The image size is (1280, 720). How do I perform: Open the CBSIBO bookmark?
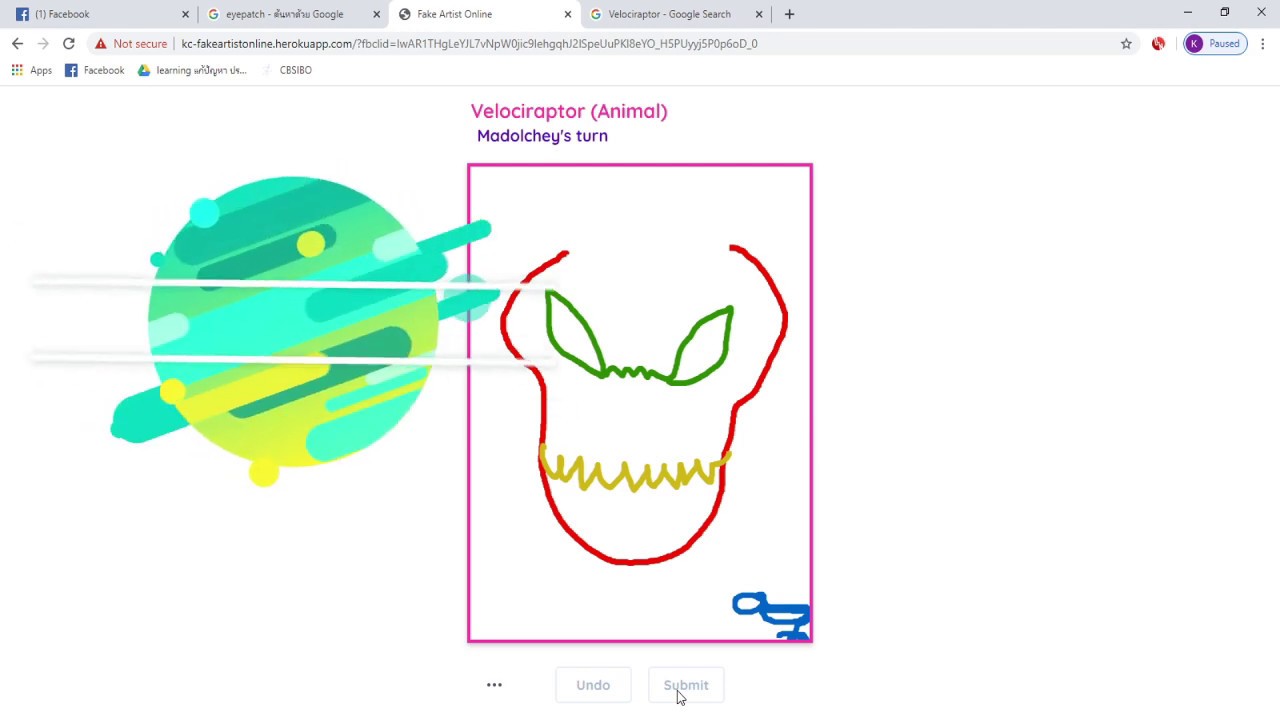[x=287, y=70]
